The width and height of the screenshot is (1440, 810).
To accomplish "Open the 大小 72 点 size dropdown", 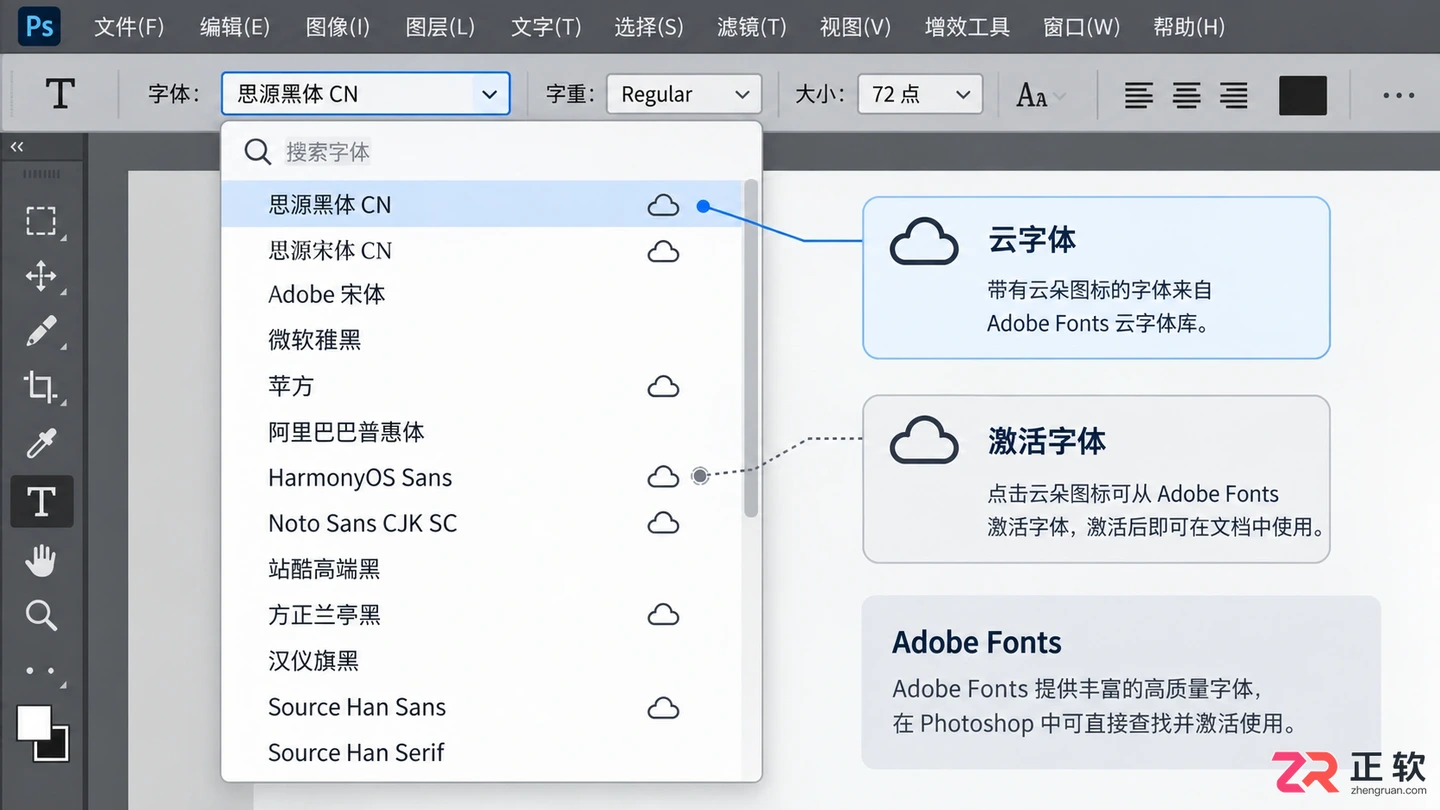I will point(920,94).
